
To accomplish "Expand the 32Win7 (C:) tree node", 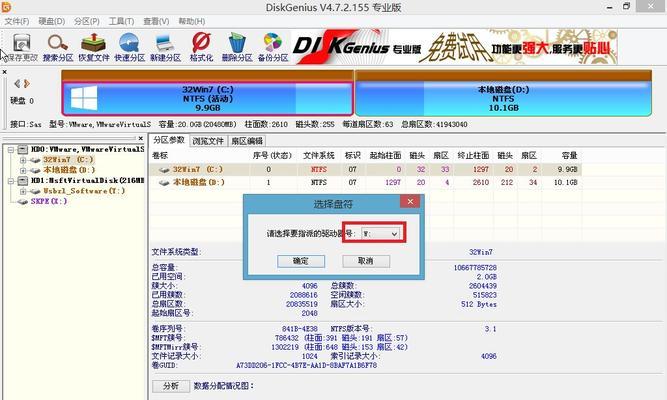I will [23, 160].
